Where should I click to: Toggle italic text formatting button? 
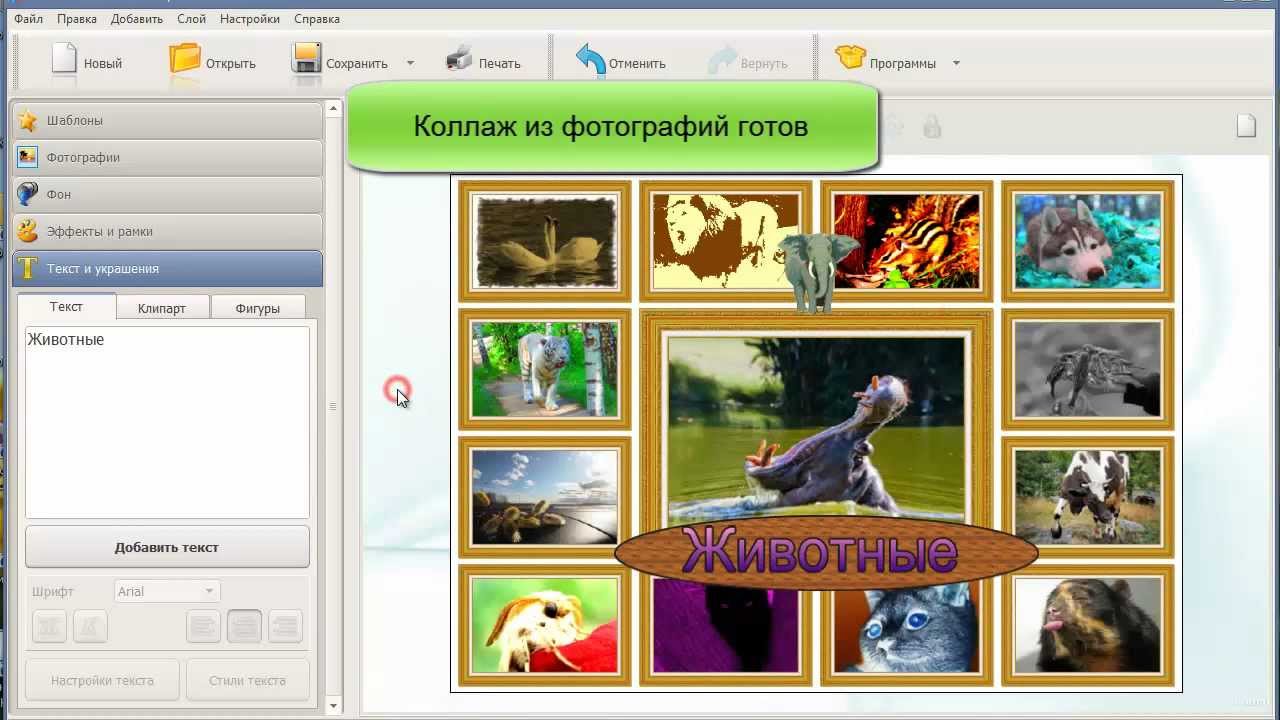pyautogui.click(x=90, y=626)
